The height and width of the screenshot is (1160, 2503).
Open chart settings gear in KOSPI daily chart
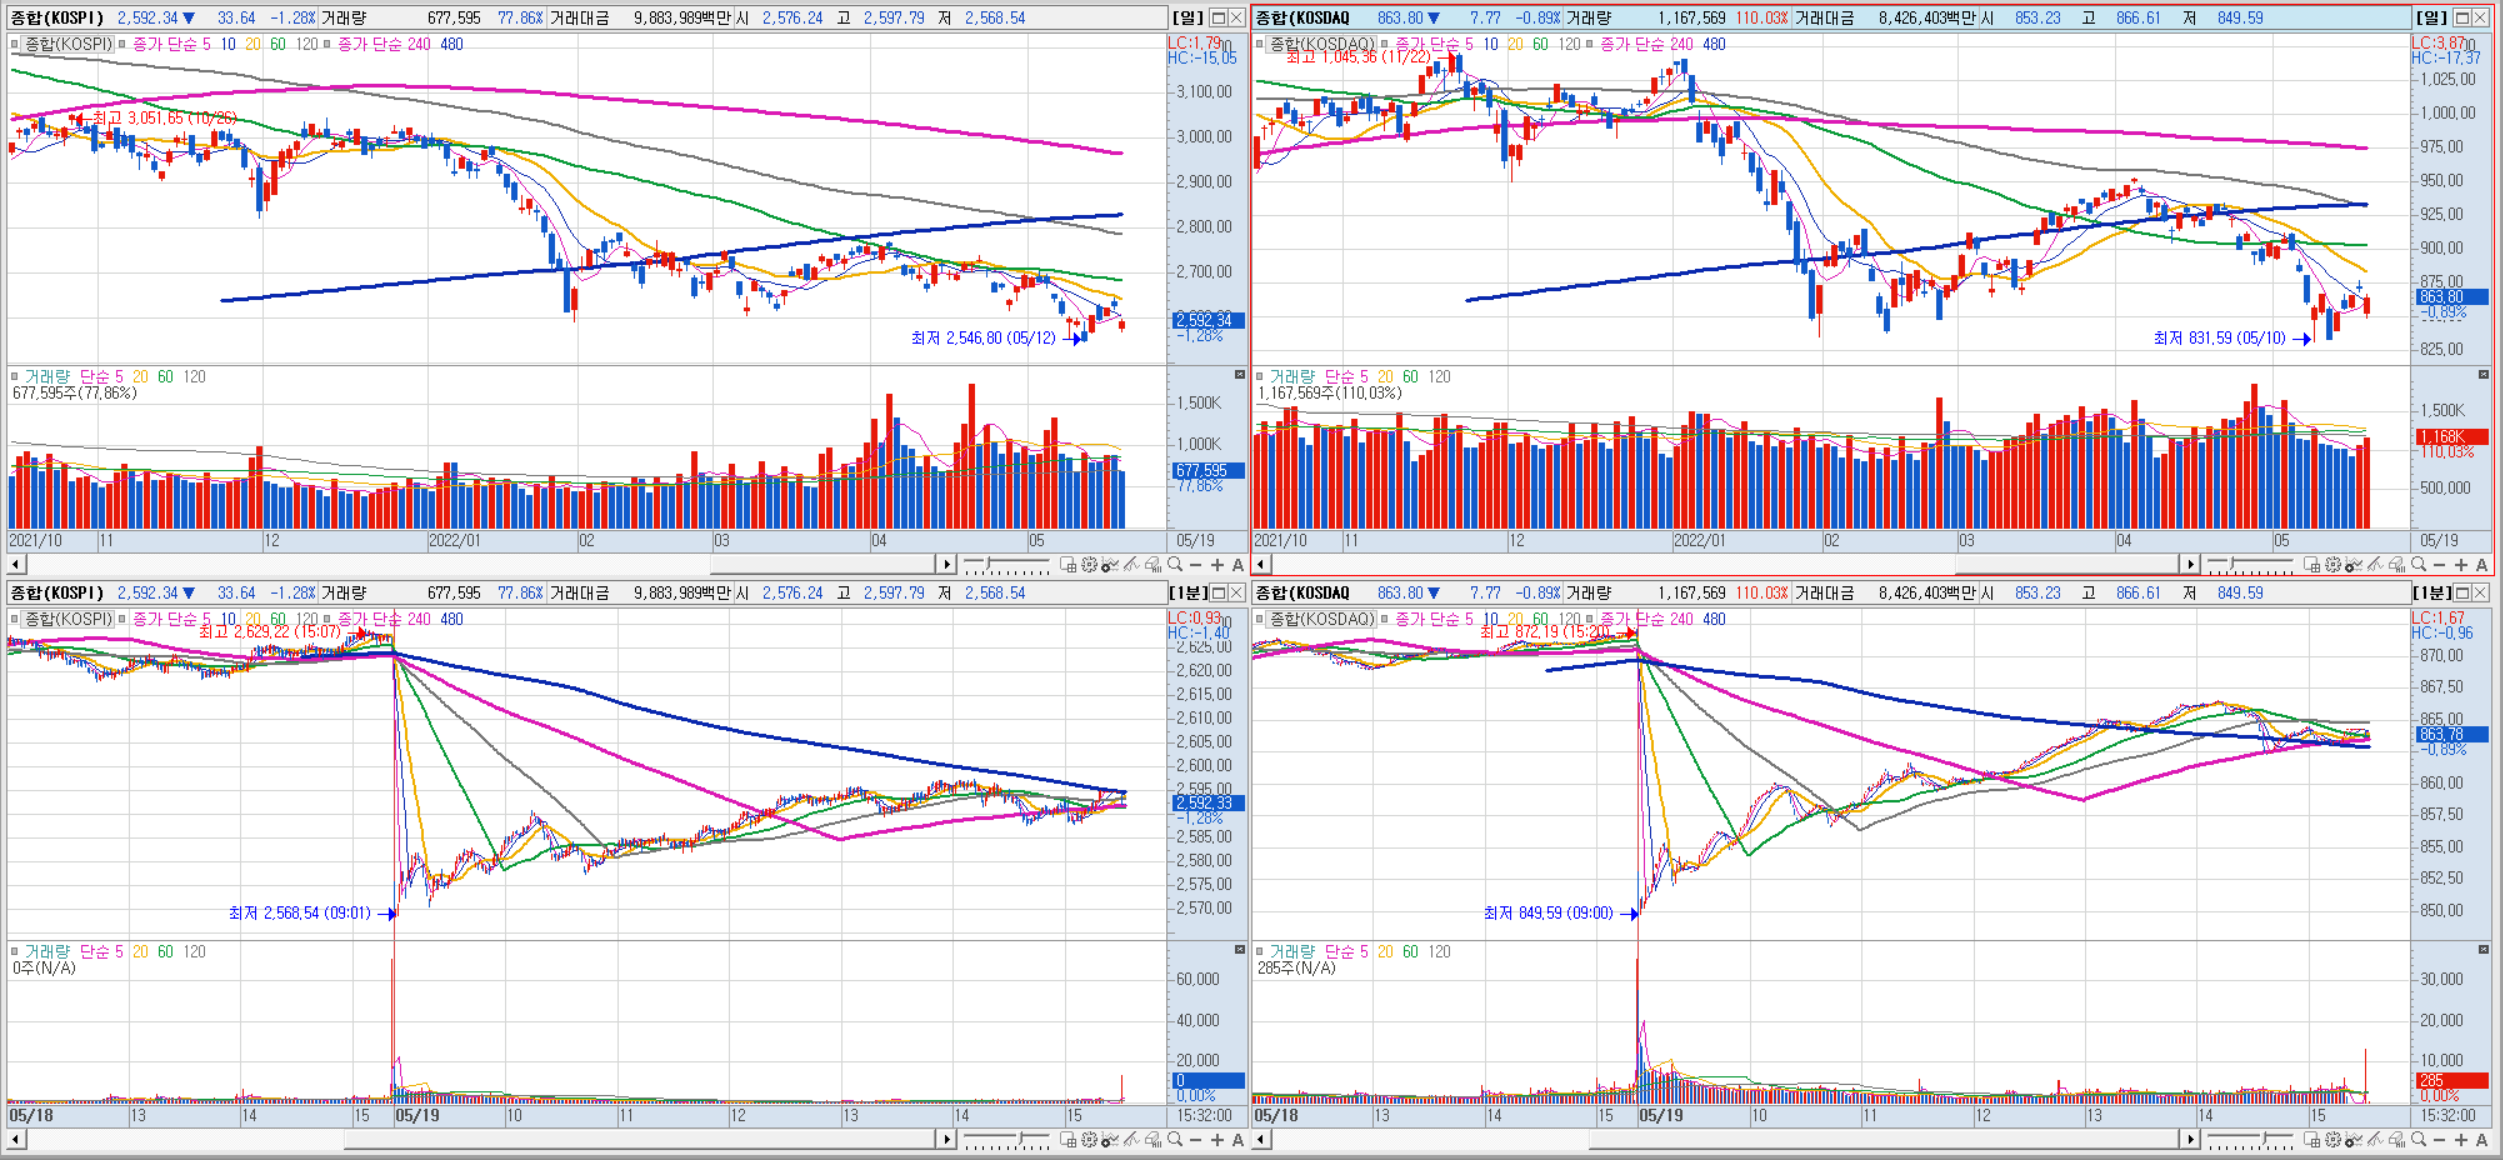[1089, 565]
